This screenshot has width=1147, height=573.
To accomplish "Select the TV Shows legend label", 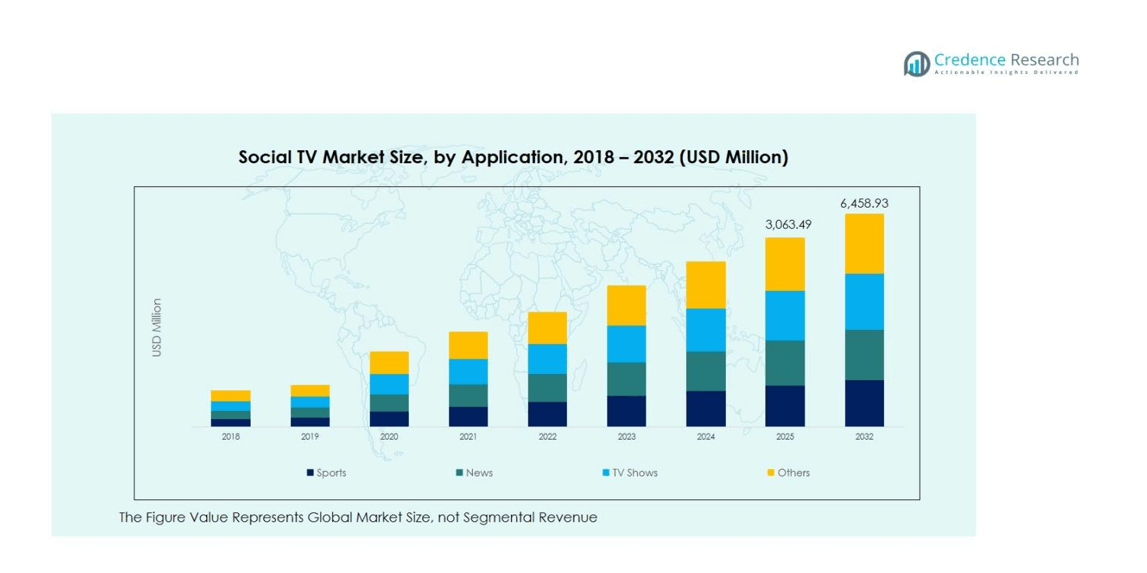I will [635, 473].
